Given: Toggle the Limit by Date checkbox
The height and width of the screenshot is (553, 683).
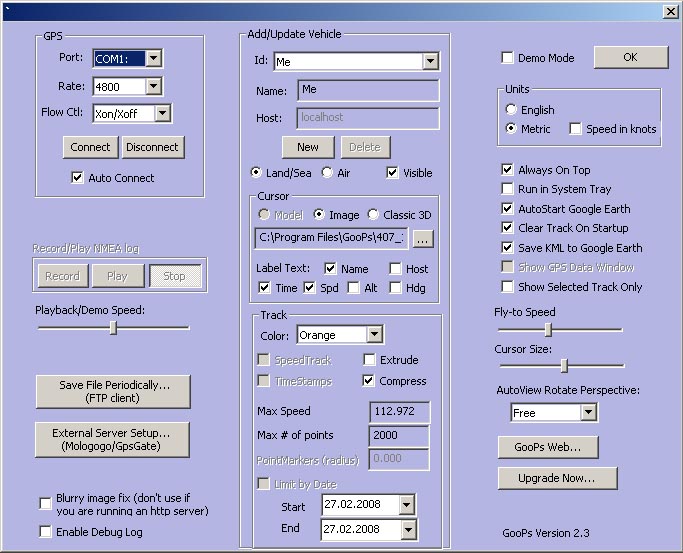Looking at the screenshot, I should [x=263, y=483].
